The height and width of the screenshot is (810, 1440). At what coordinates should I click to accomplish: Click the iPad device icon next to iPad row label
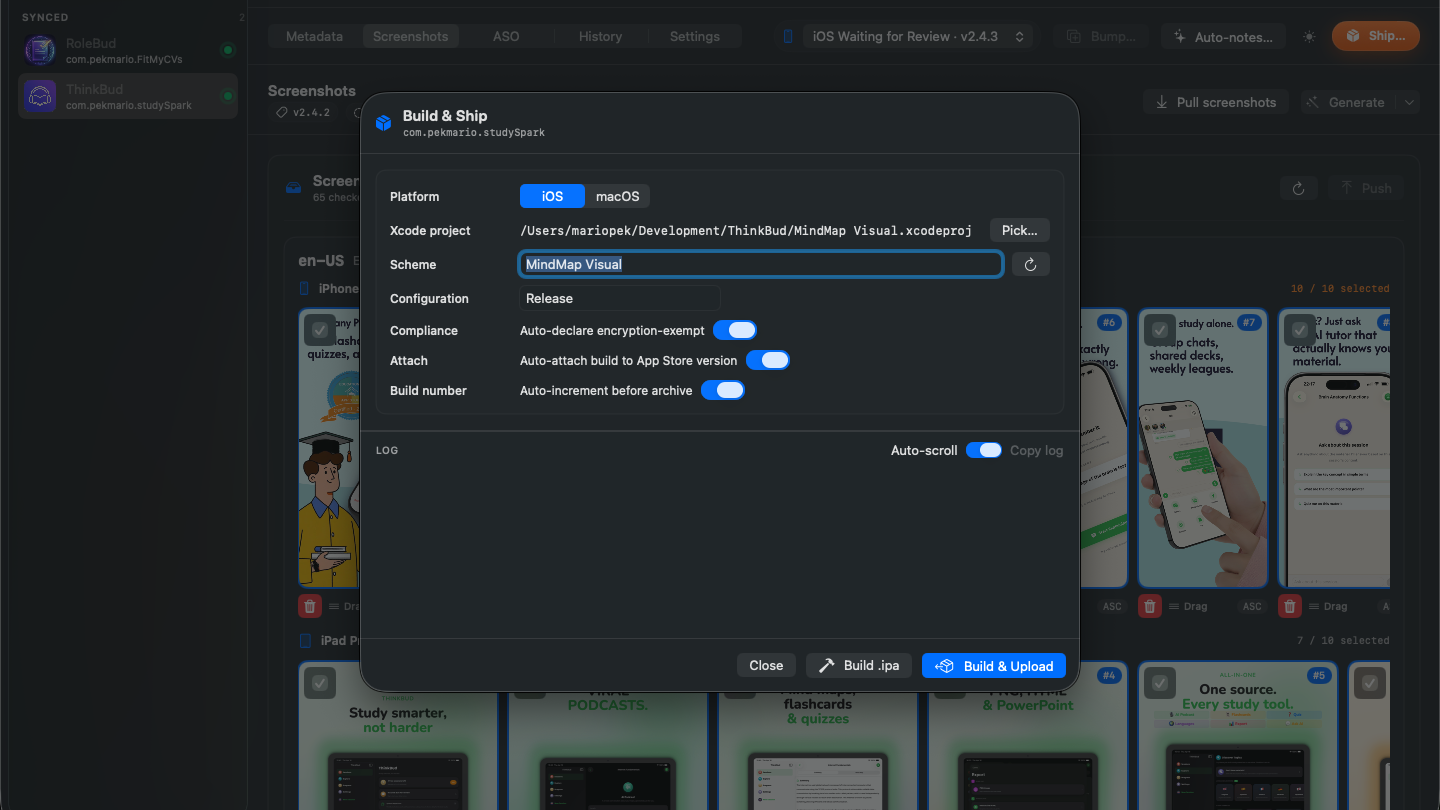pyautogui.click(x=306, y=640)
